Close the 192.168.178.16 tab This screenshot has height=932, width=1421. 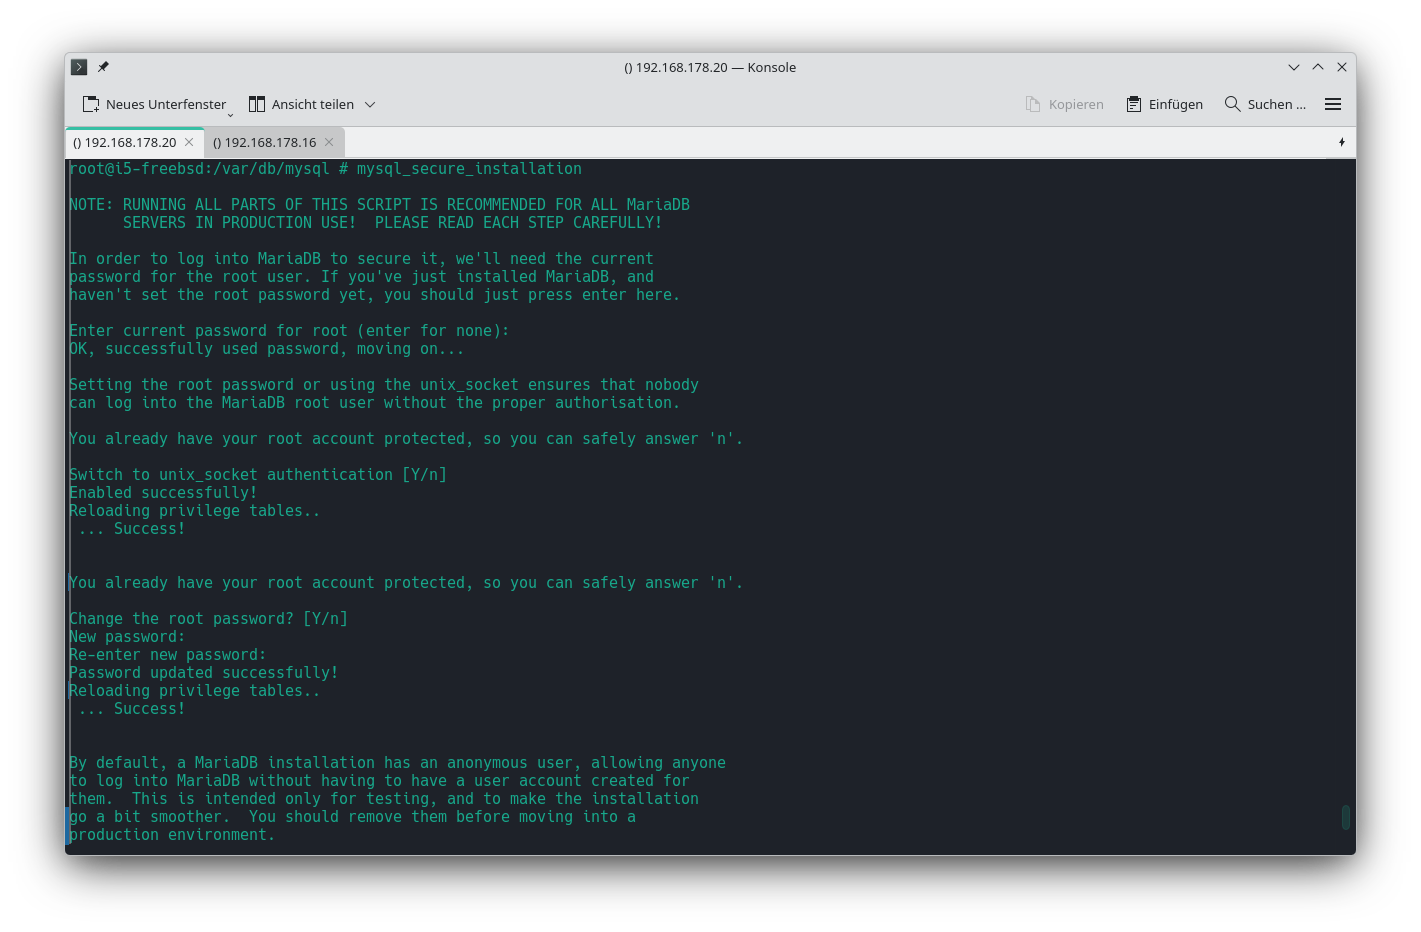point(329,142)
